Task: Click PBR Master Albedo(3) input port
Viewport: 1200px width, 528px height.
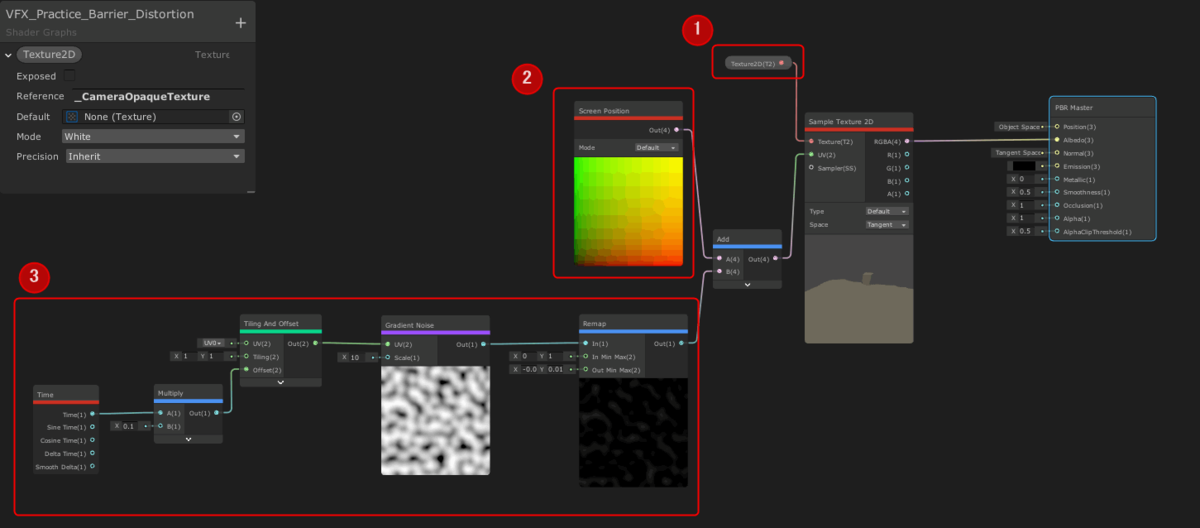Action: point(1057,140)
